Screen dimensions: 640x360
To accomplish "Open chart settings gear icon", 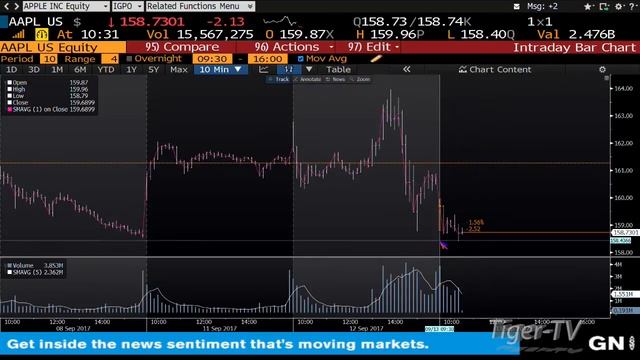I will coord(602,69).
